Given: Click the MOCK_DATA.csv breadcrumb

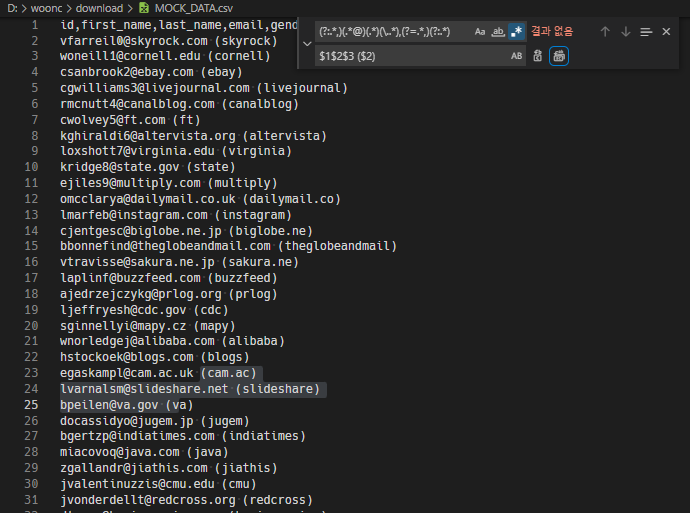Looking at the screenshot, I should 194,8.
